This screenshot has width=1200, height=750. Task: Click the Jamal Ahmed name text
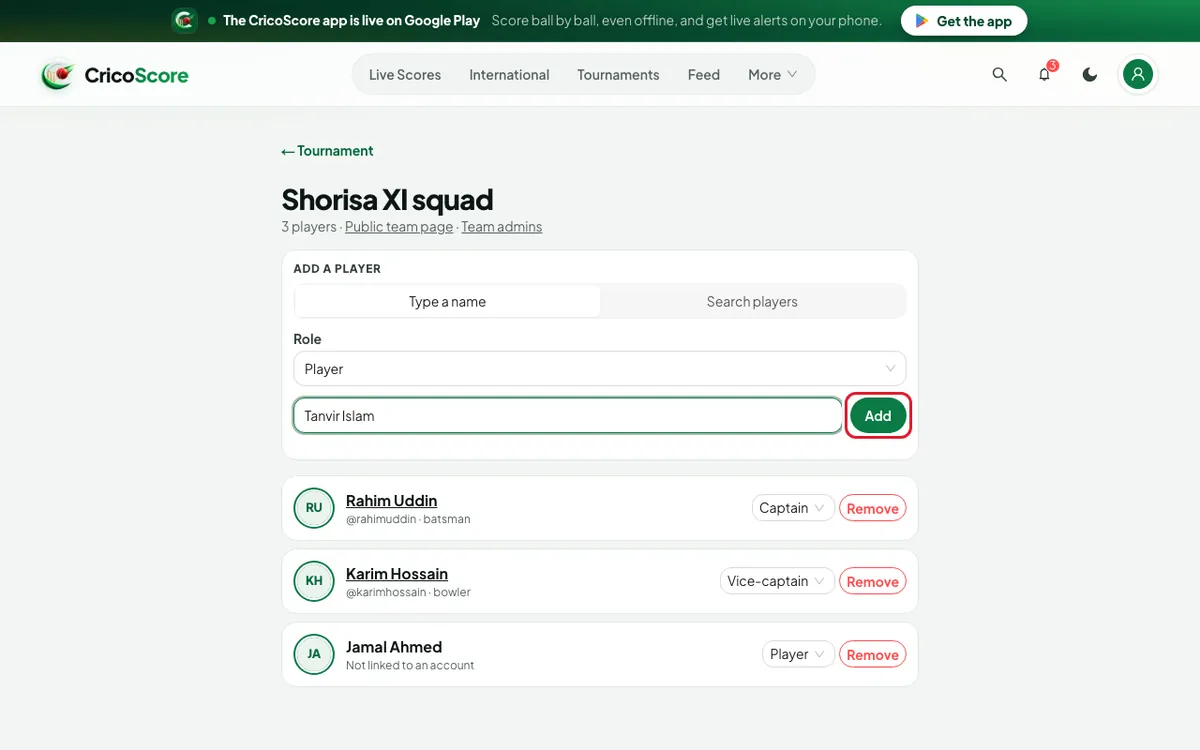tap(394, 647)
